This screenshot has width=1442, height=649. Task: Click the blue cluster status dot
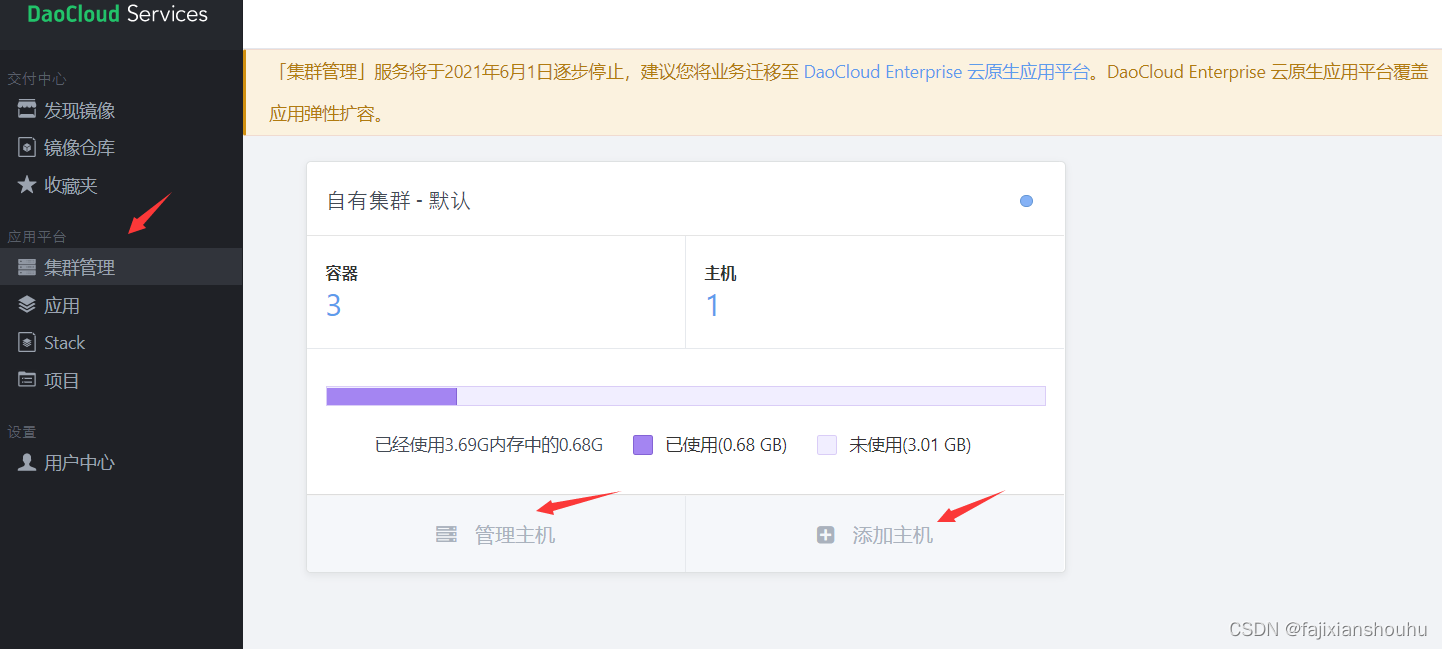pyautogui.click(x=1026, y=201)
